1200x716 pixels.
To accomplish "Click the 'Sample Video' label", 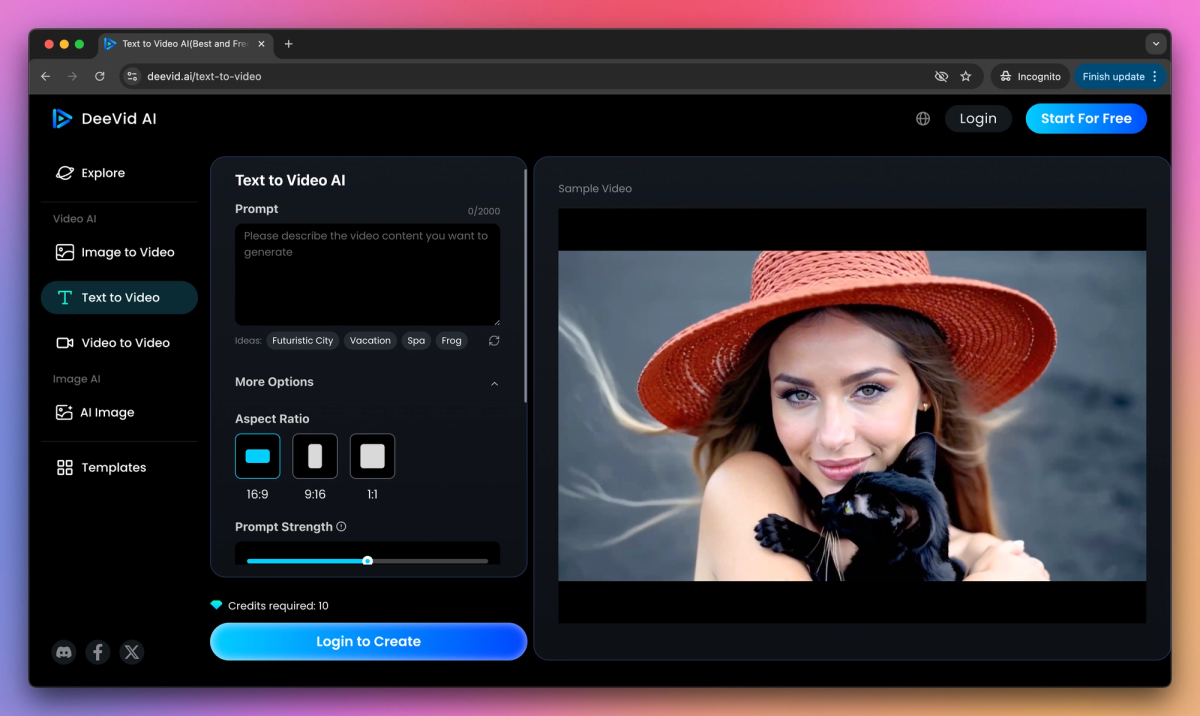I will coord(595,189).
